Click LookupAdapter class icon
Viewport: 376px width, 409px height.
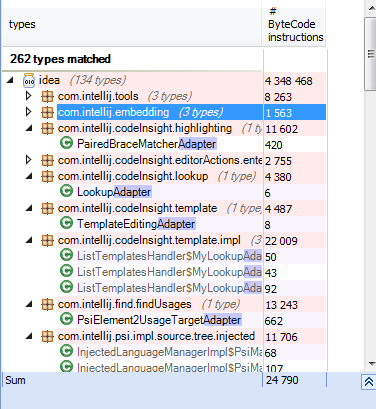tap(66, 191)
